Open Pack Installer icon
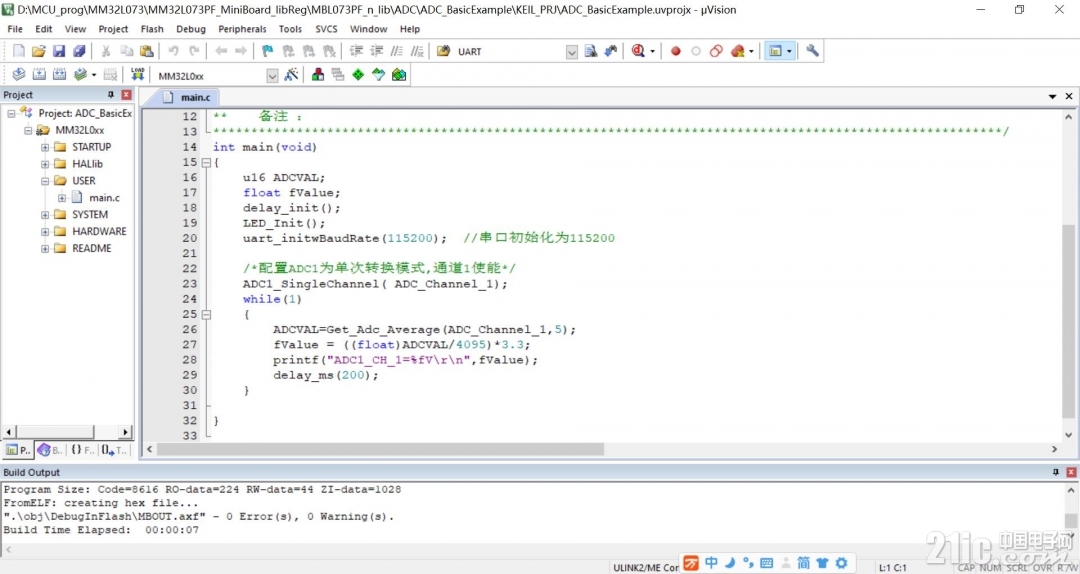The width and height of the screenshot is (1080, 574). tap(399, 74)
